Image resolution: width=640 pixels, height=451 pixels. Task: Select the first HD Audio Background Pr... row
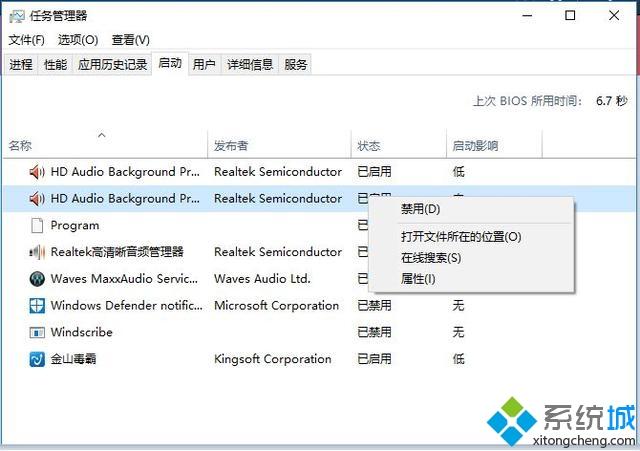click(x=318, y=172)
